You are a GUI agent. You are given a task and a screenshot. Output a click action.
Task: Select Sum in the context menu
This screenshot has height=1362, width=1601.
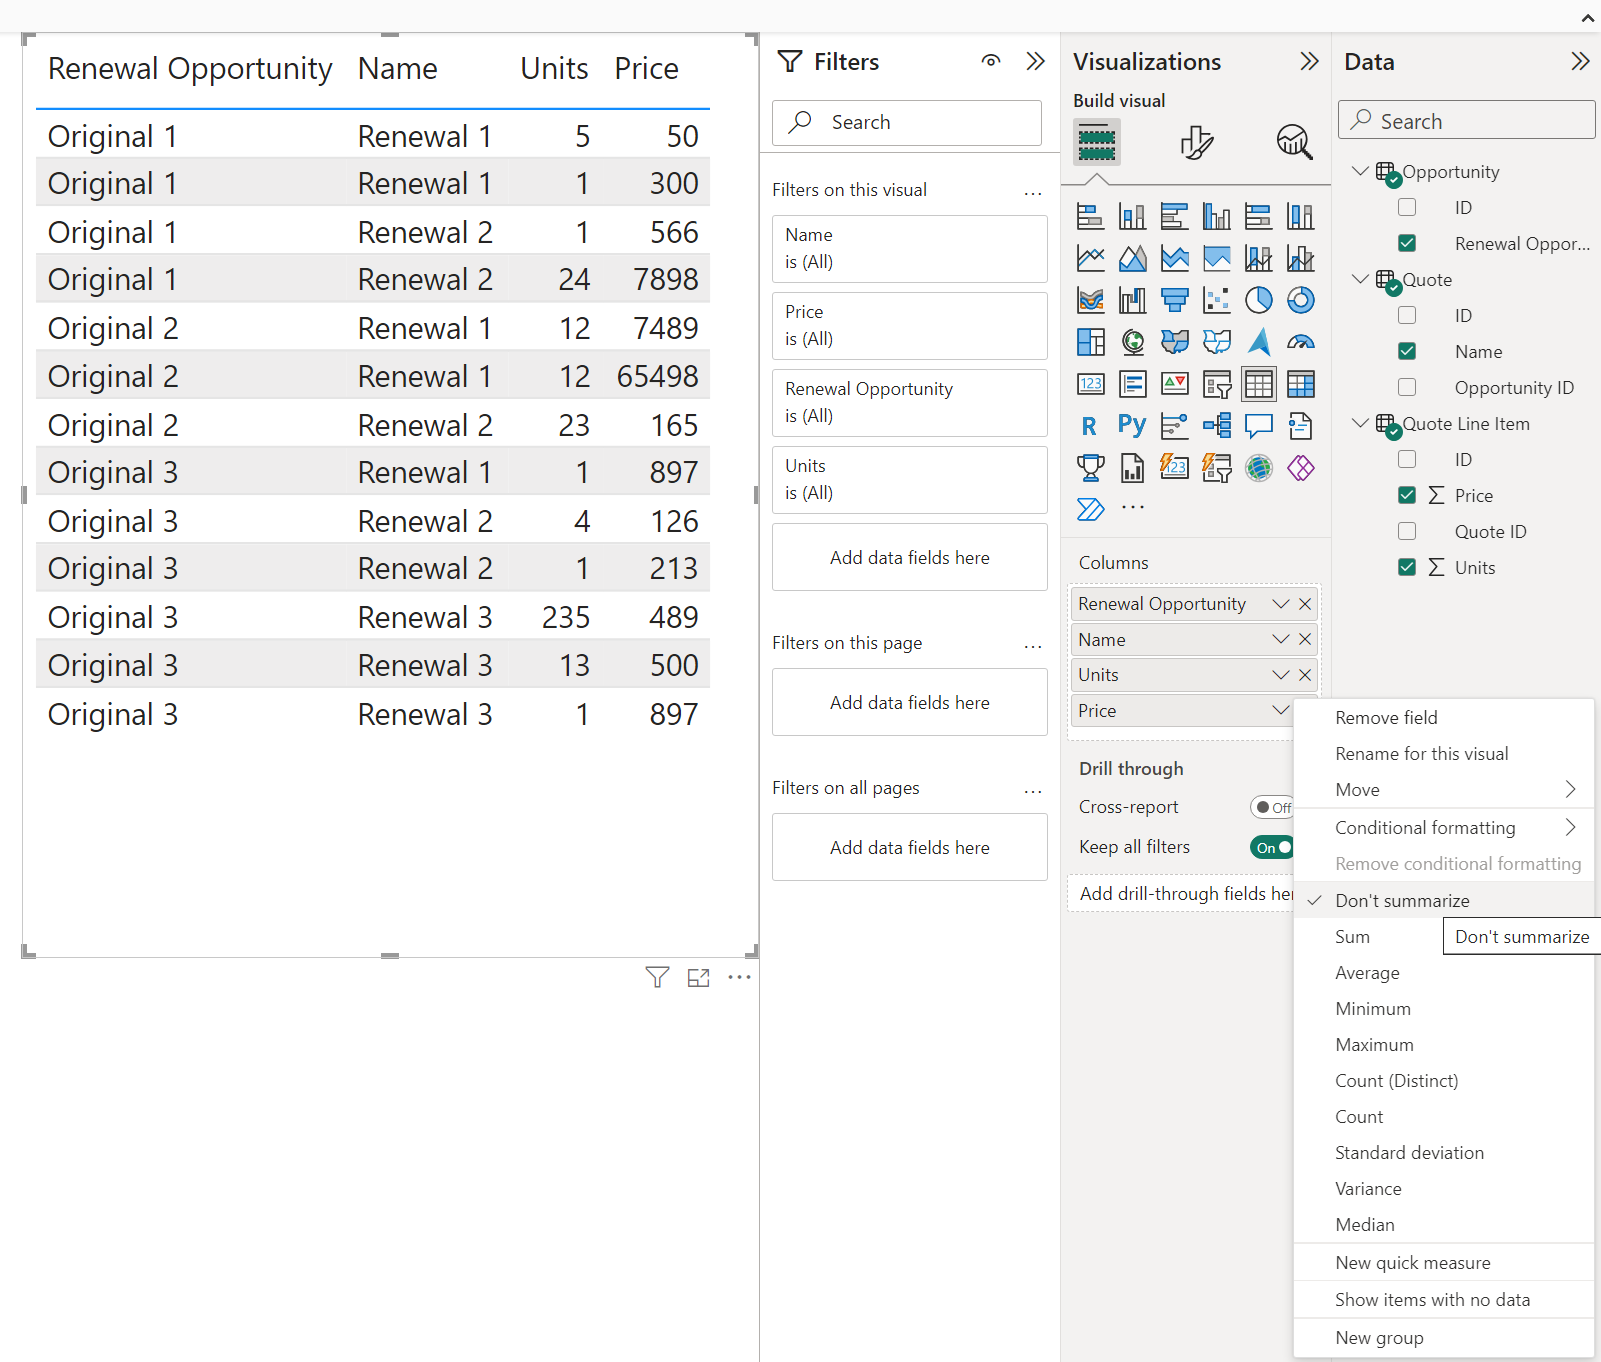tap(1352, 937)
